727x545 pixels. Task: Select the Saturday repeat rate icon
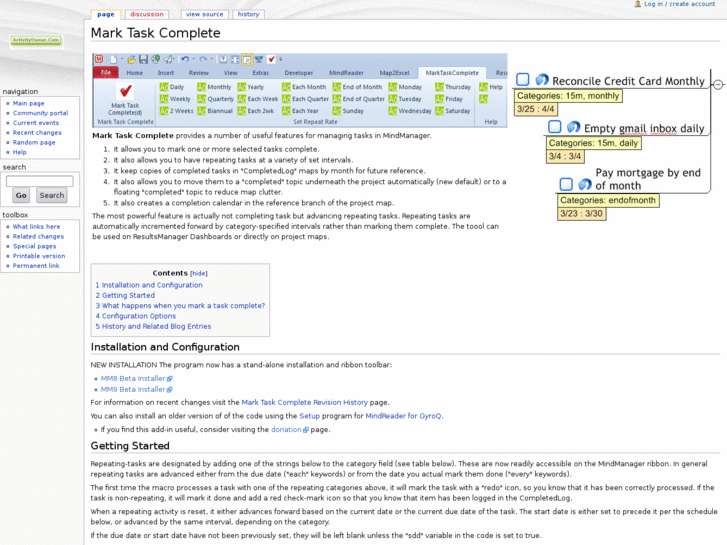[440, 111]
